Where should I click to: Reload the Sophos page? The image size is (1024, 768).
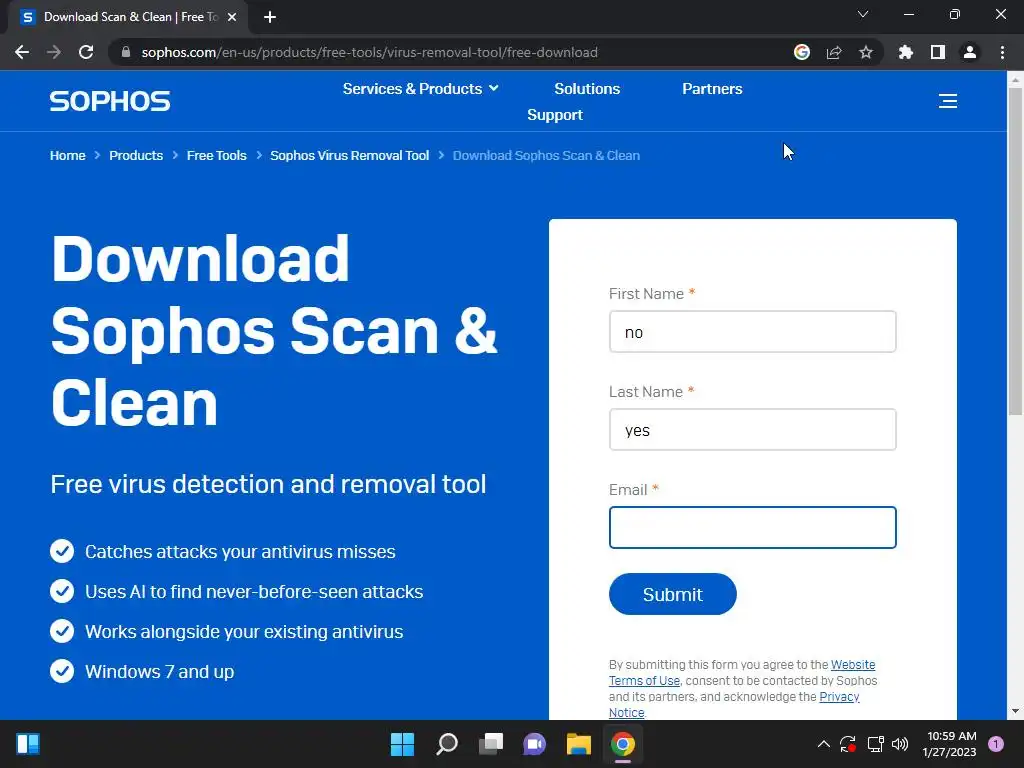86,52
